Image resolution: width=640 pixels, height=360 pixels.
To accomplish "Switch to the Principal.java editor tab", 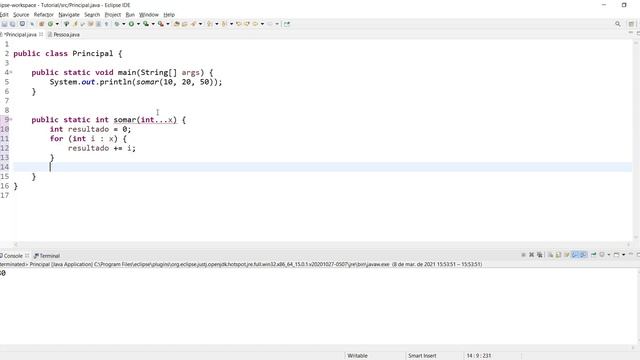I will pos(20,35).
